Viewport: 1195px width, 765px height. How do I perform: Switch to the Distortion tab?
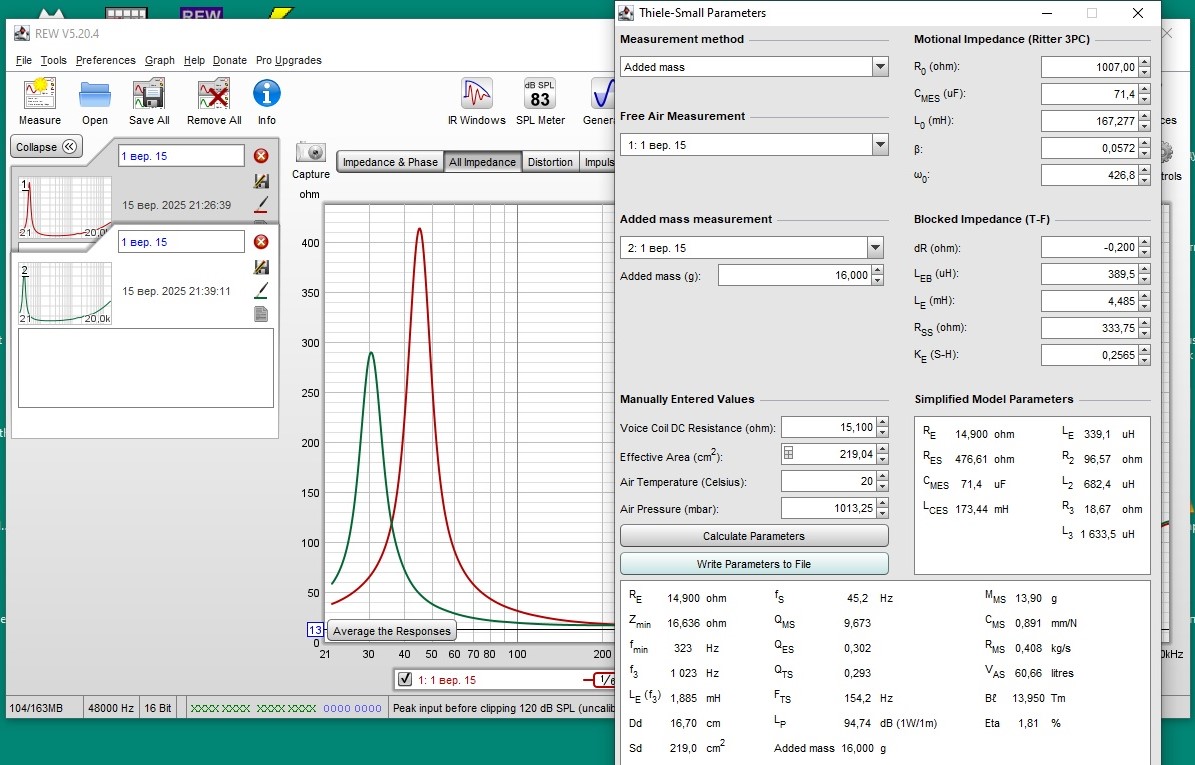tap(550, 162)
